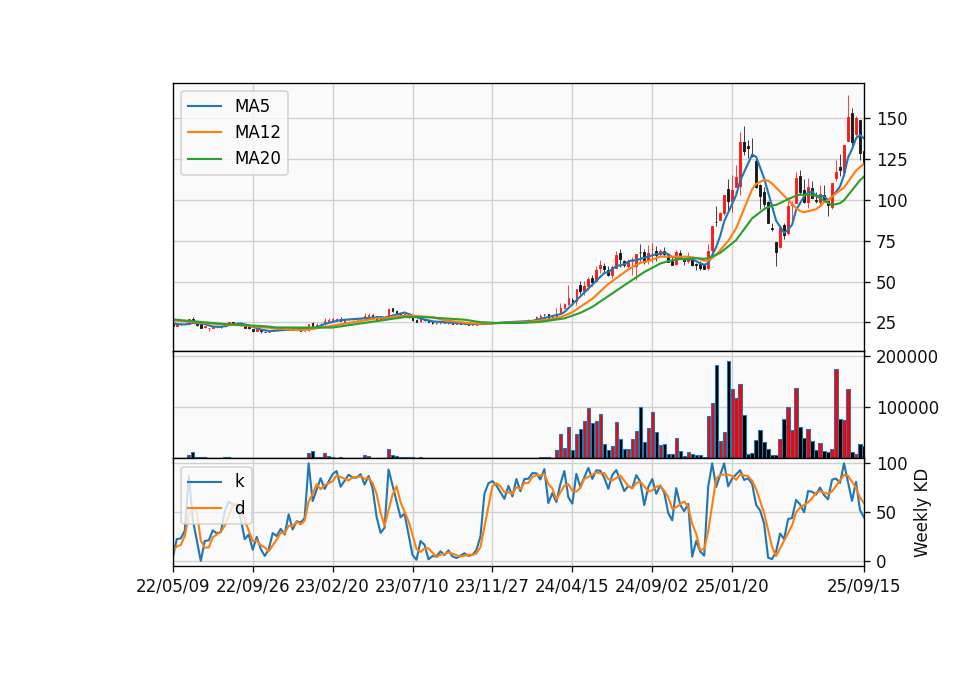
Task: Click the orange MA12 legend line sample
Action: [204, 132]
